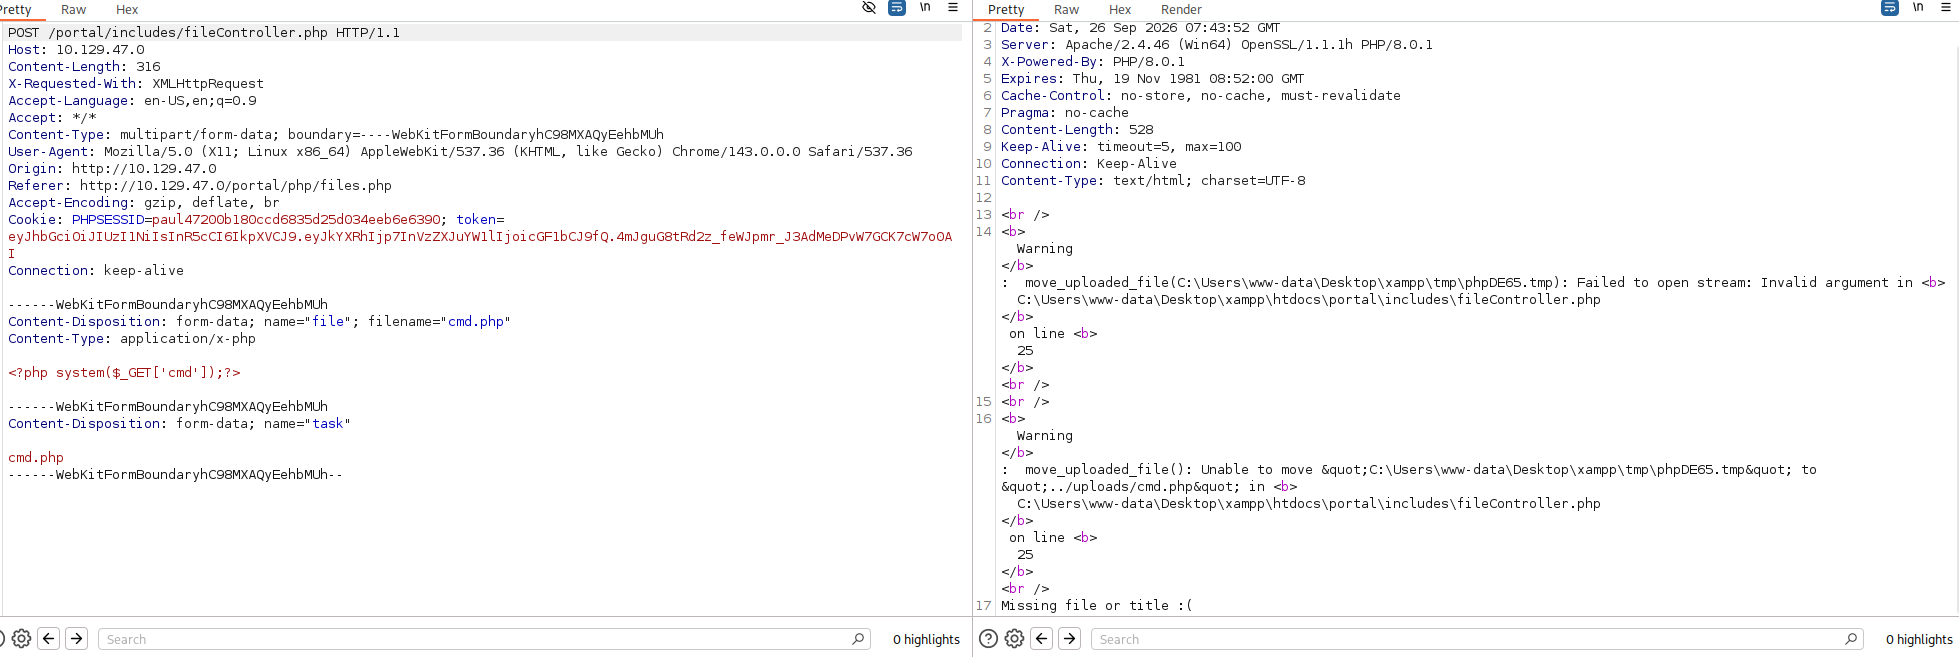The height and width of the screenshot is (657, 1959).
Task: Click the User-Agent header line
Action: [x=460, y=152]
